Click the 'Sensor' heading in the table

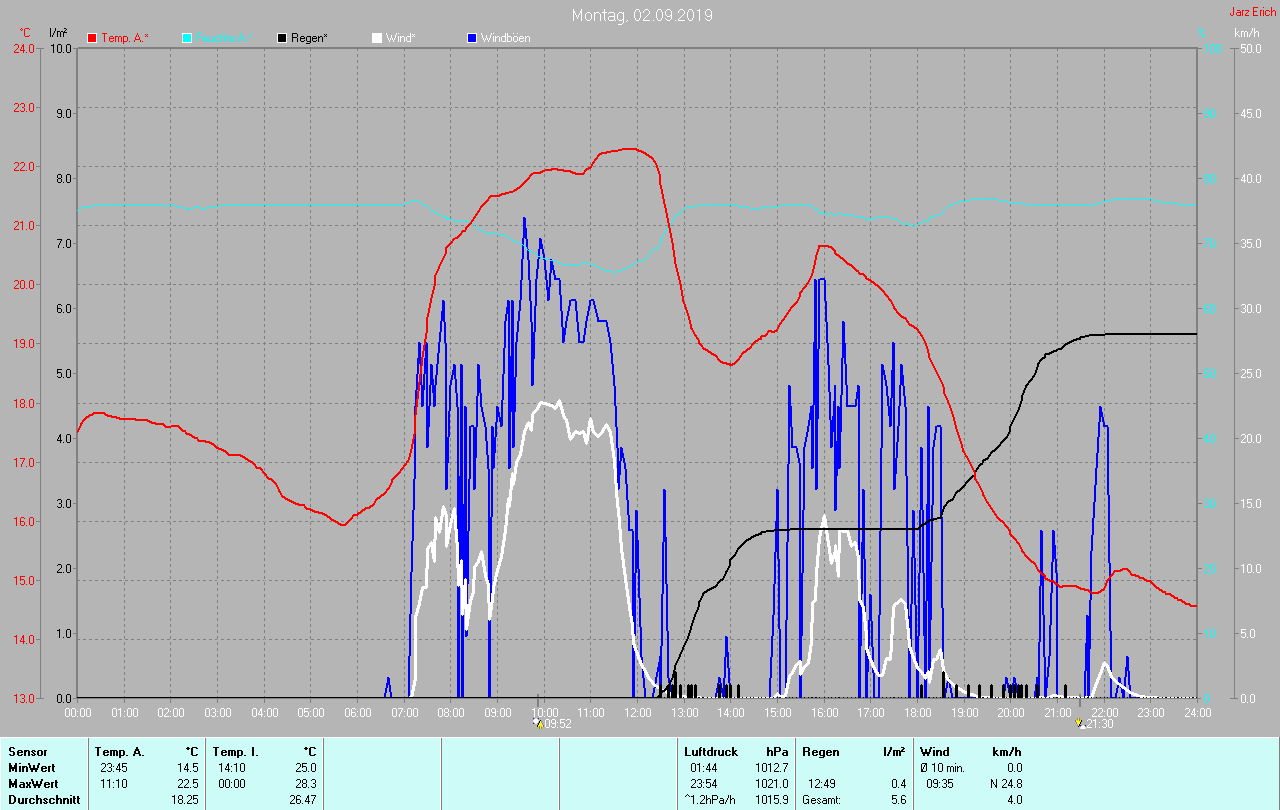28,752
